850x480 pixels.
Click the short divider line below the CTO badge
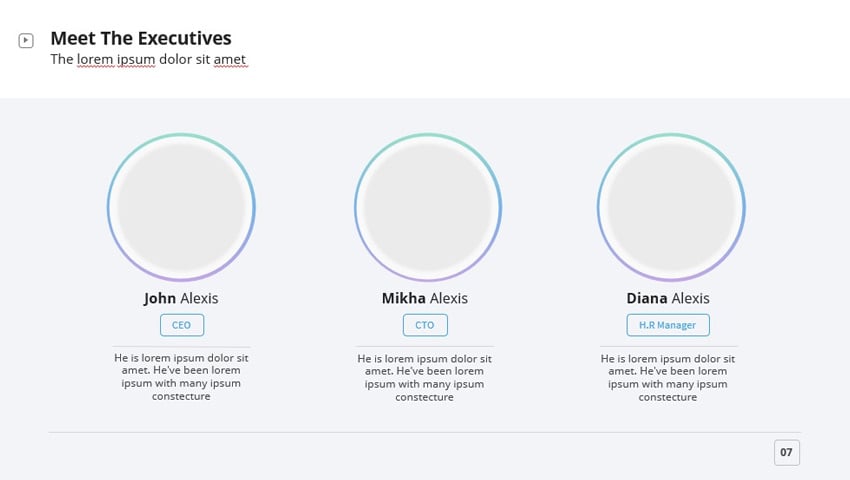tap(425, 347)
